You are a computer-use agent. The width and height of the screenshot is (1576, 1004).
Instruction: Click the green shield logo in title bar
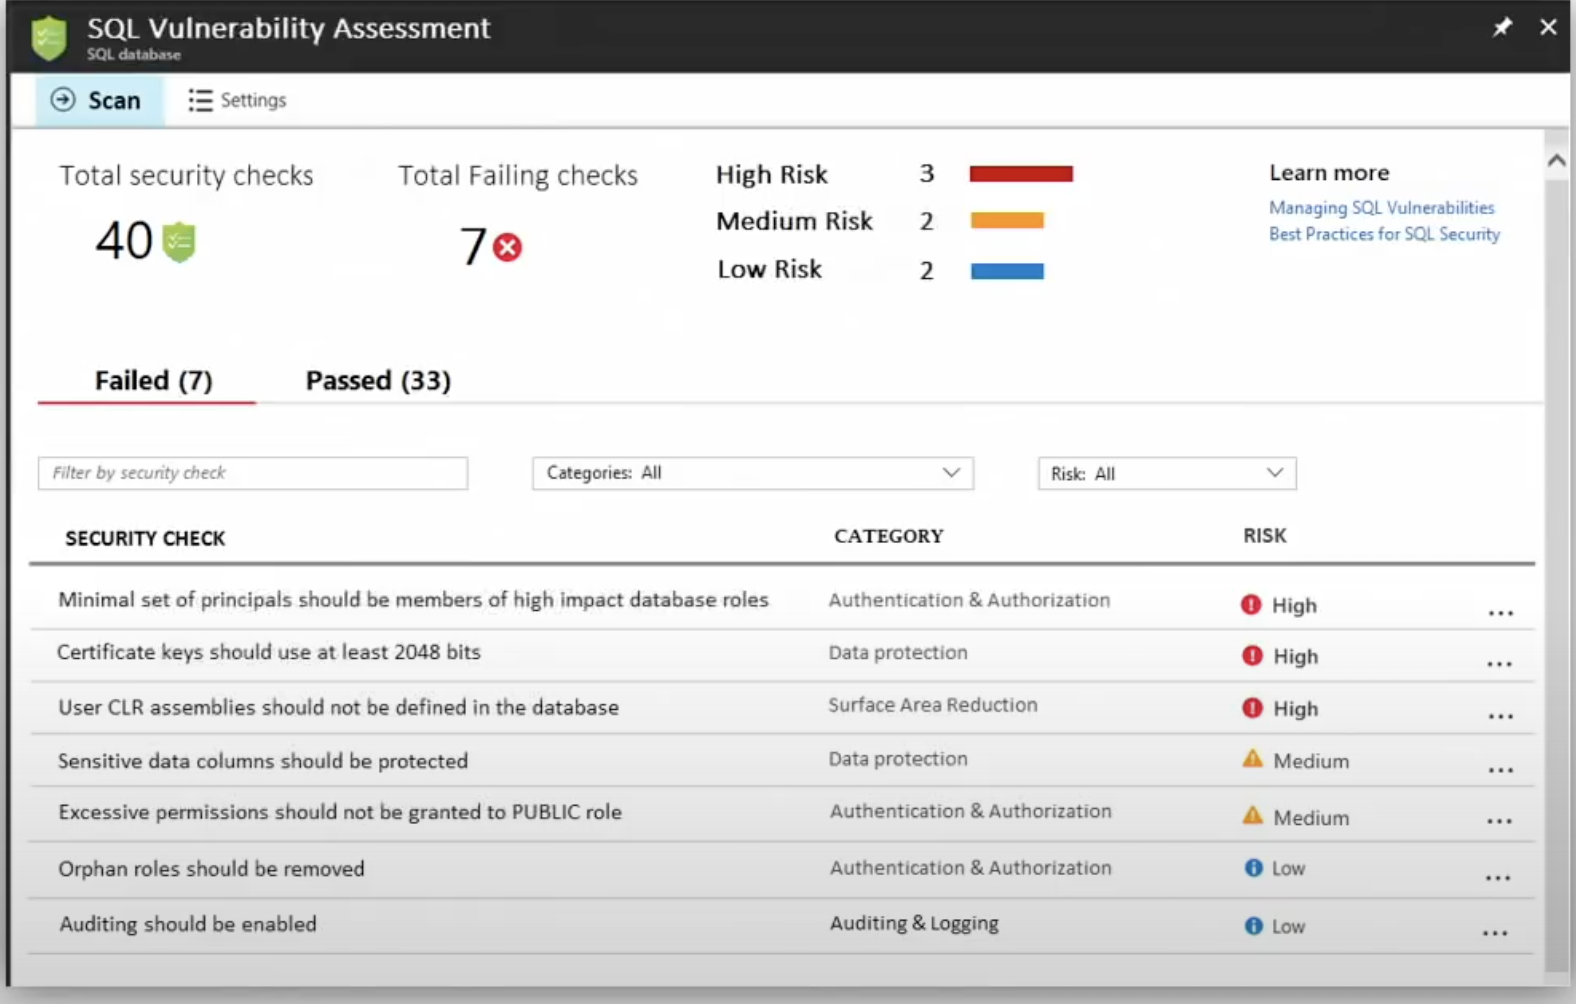pos(48,38)
